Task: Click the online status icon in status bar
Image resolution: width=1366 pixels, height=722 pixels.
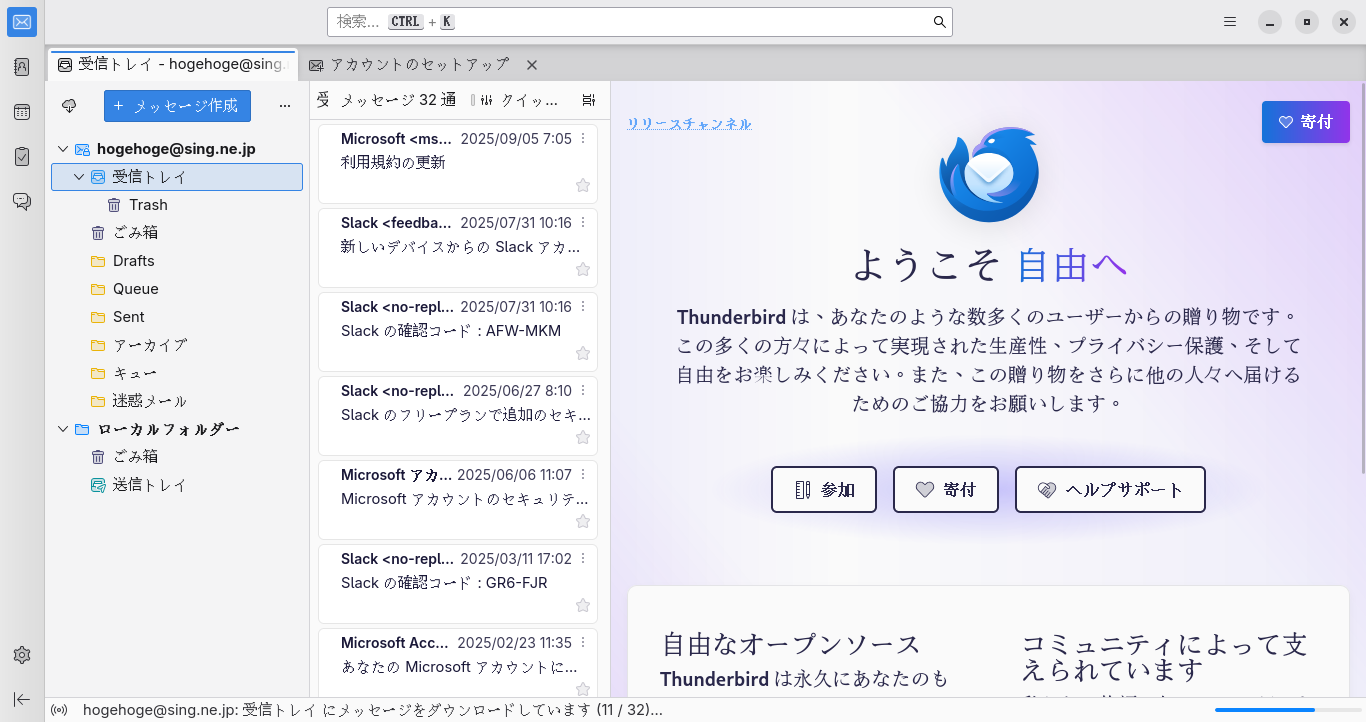Action: (59, 710)
